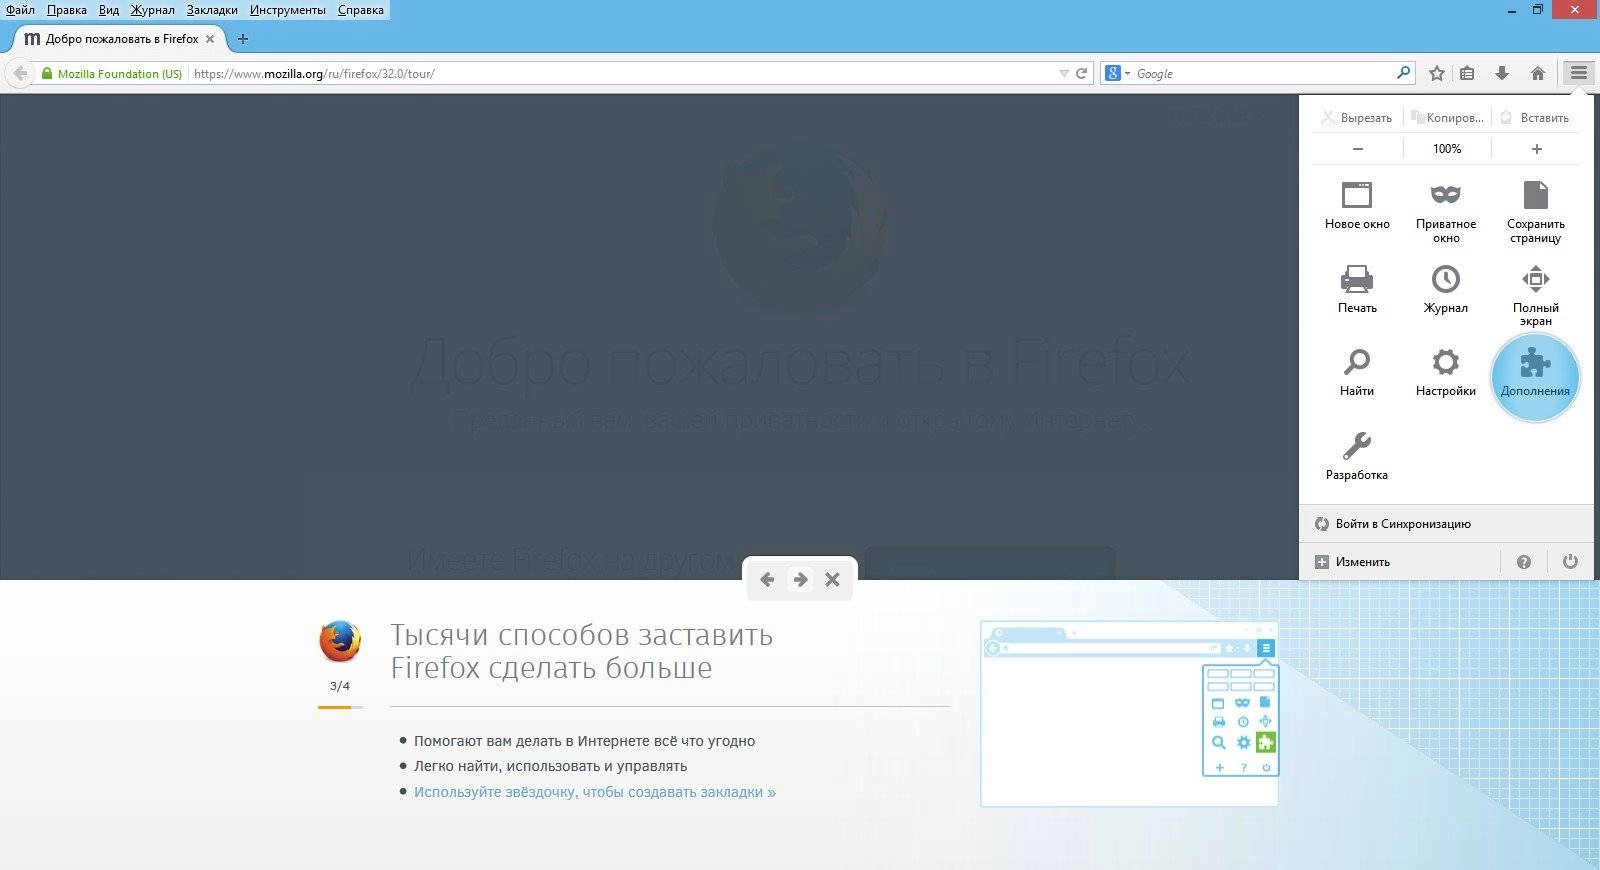
Task: Go back using the navigation arrow
Action: pyautogui.click(x=20, y=73)
